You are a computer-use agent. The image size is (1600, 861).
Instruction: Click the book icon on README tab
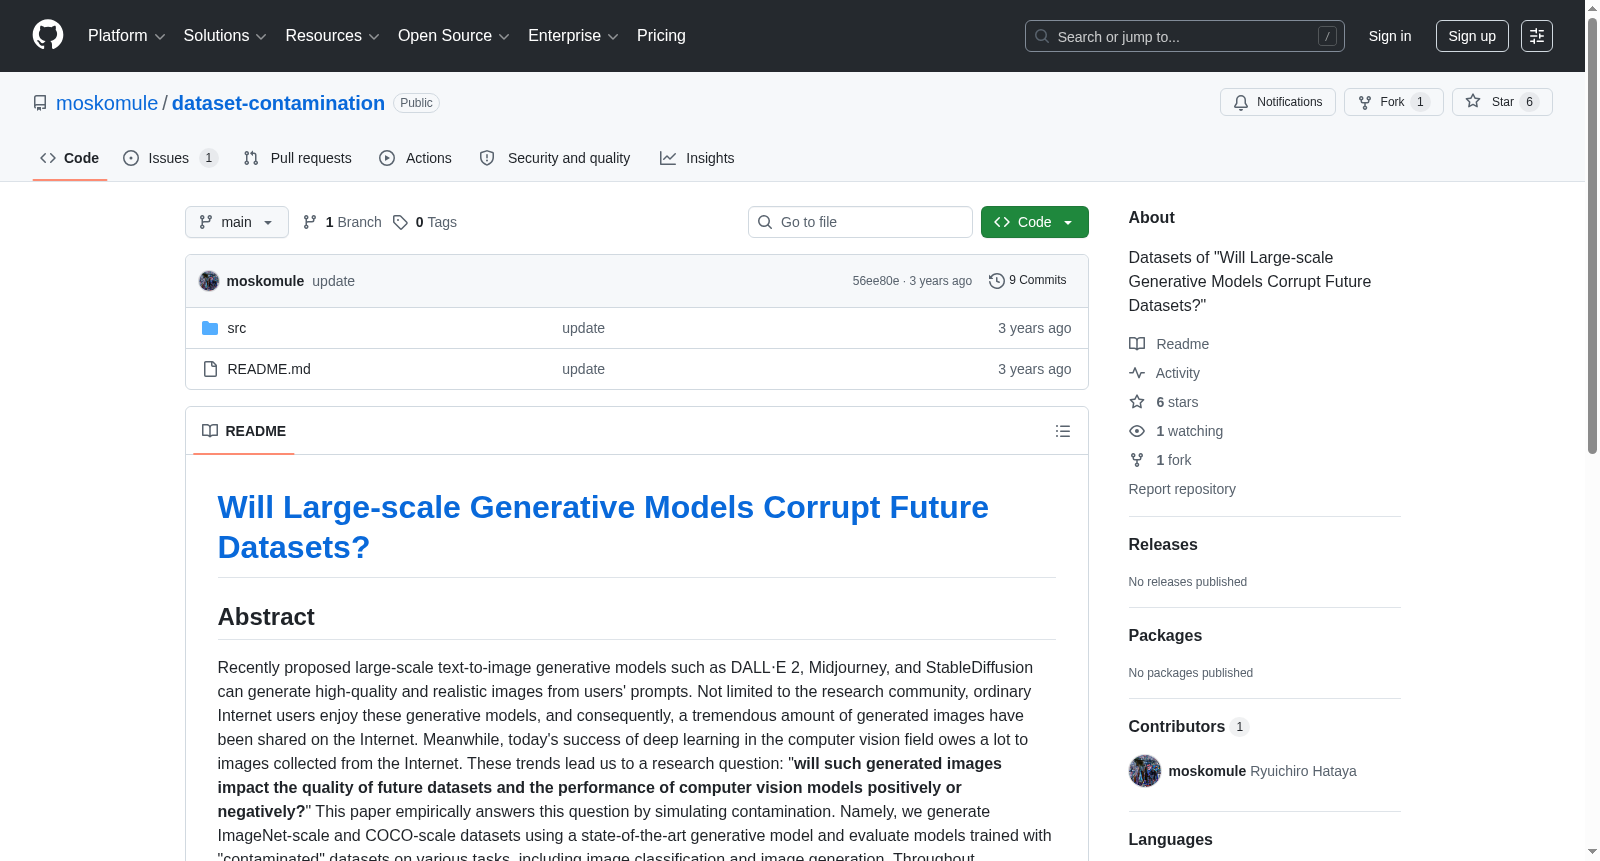[x=210, y=431]
